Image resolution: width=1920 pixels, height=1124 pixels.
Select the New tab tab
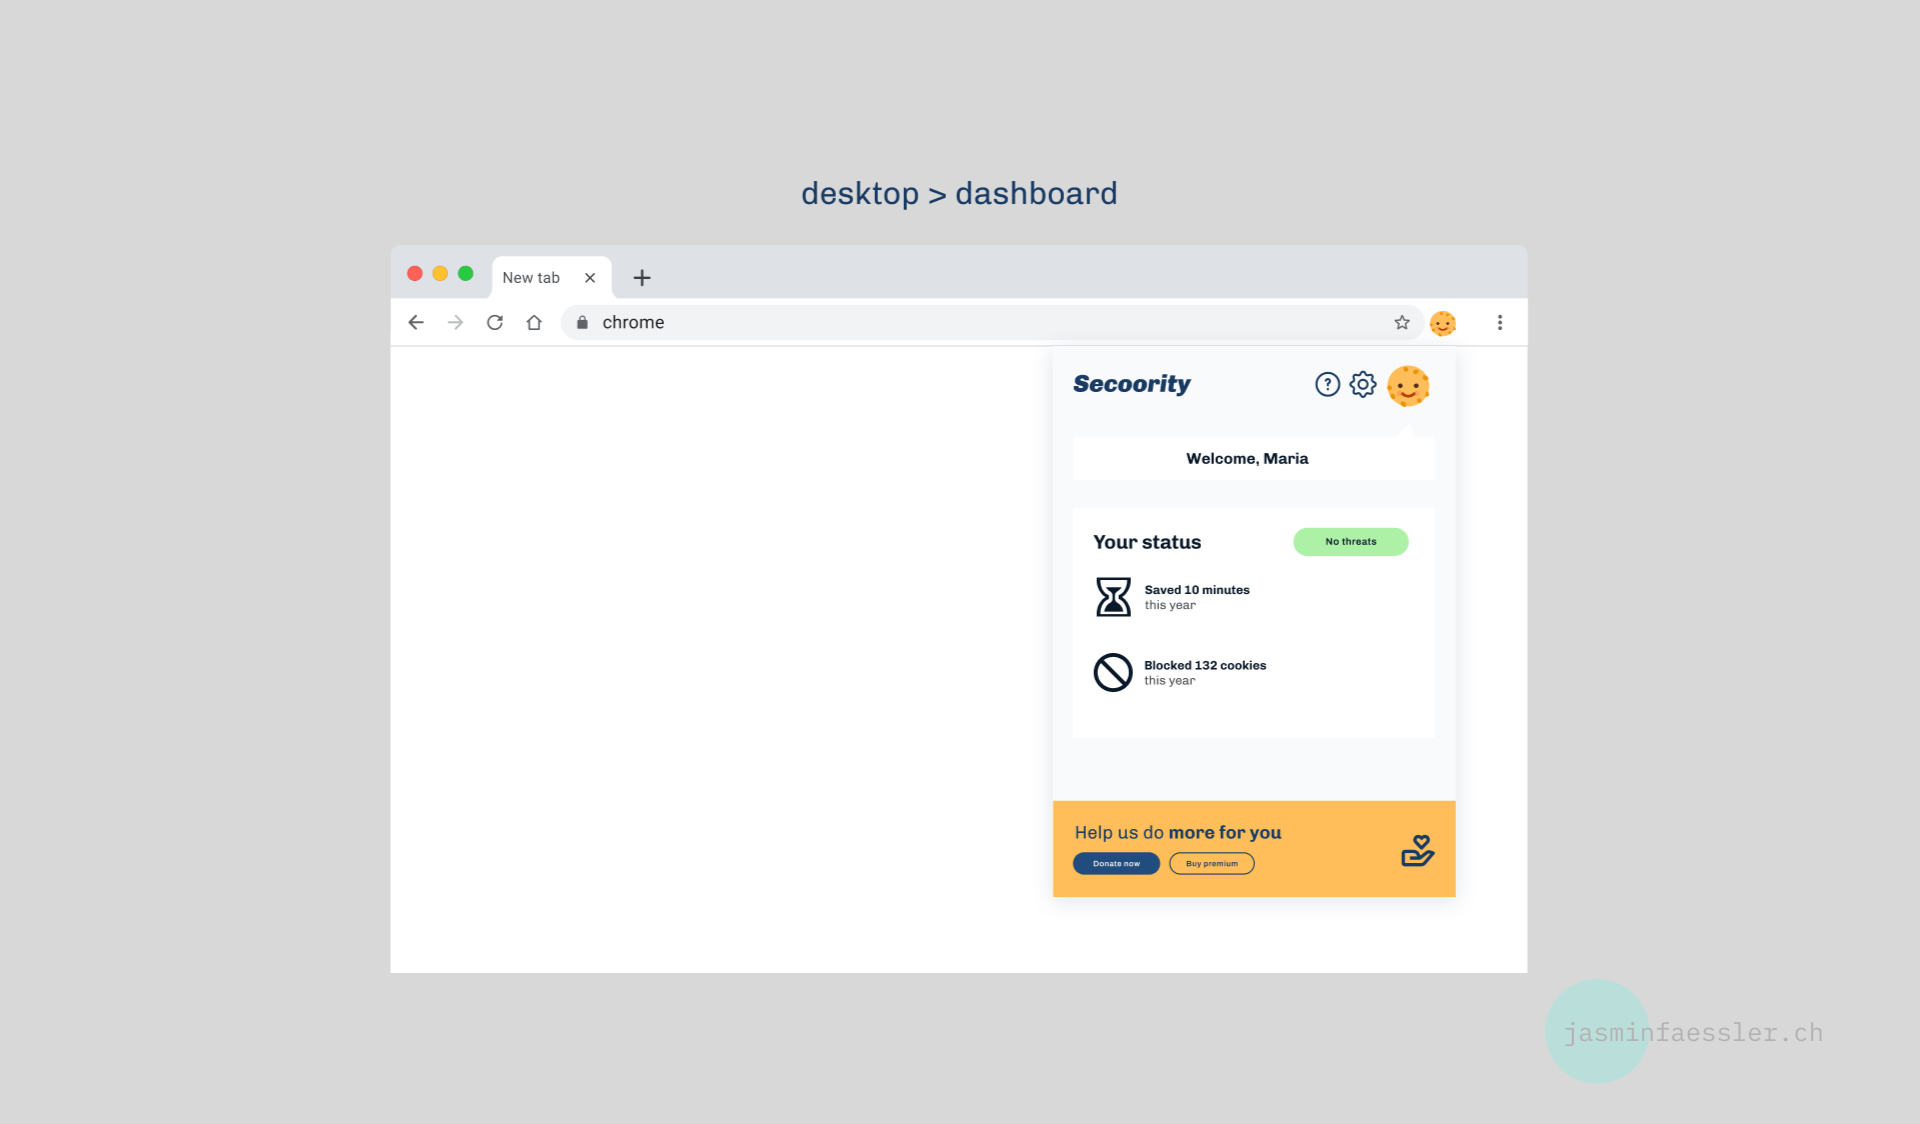[x=531, y=278]
